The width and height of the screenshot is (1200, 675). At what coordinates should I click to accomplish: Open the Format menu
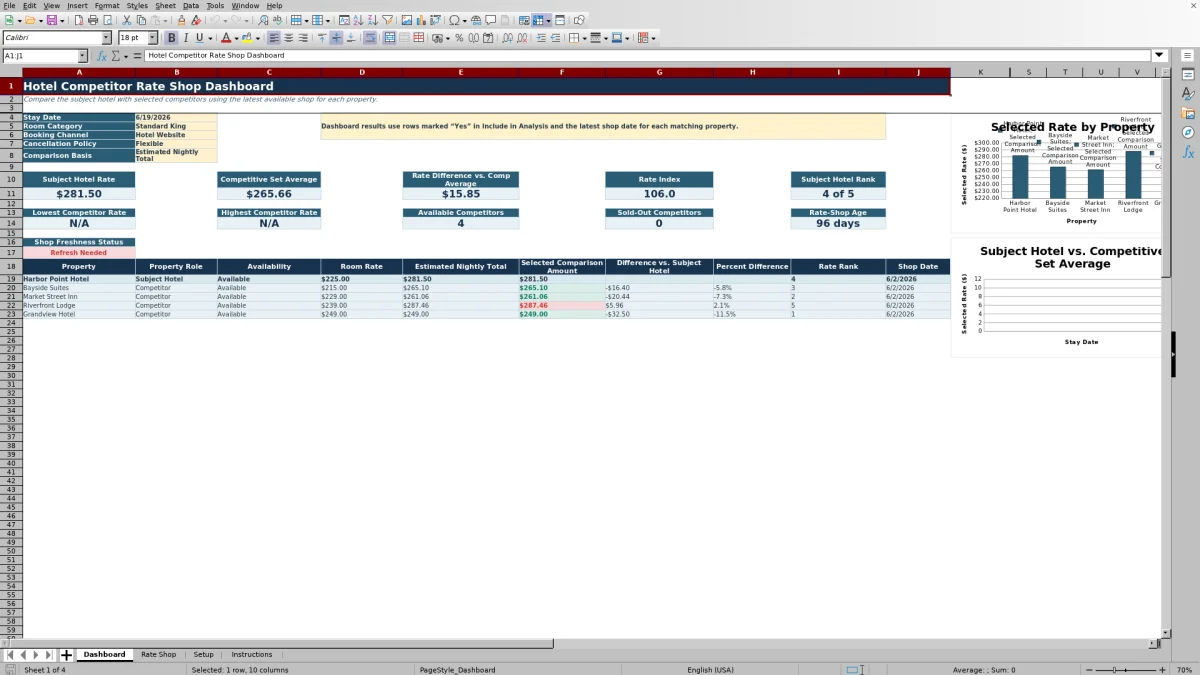[107, 6]
